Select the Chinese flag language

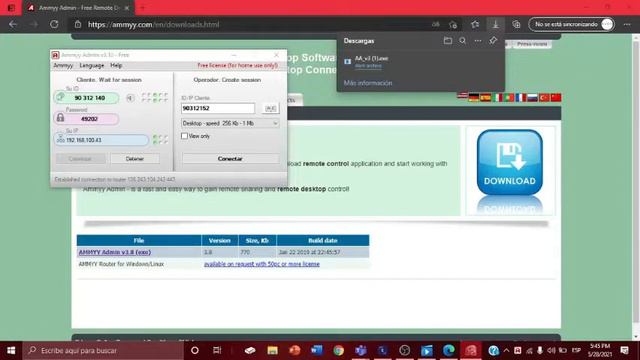(x=556, y=98)
